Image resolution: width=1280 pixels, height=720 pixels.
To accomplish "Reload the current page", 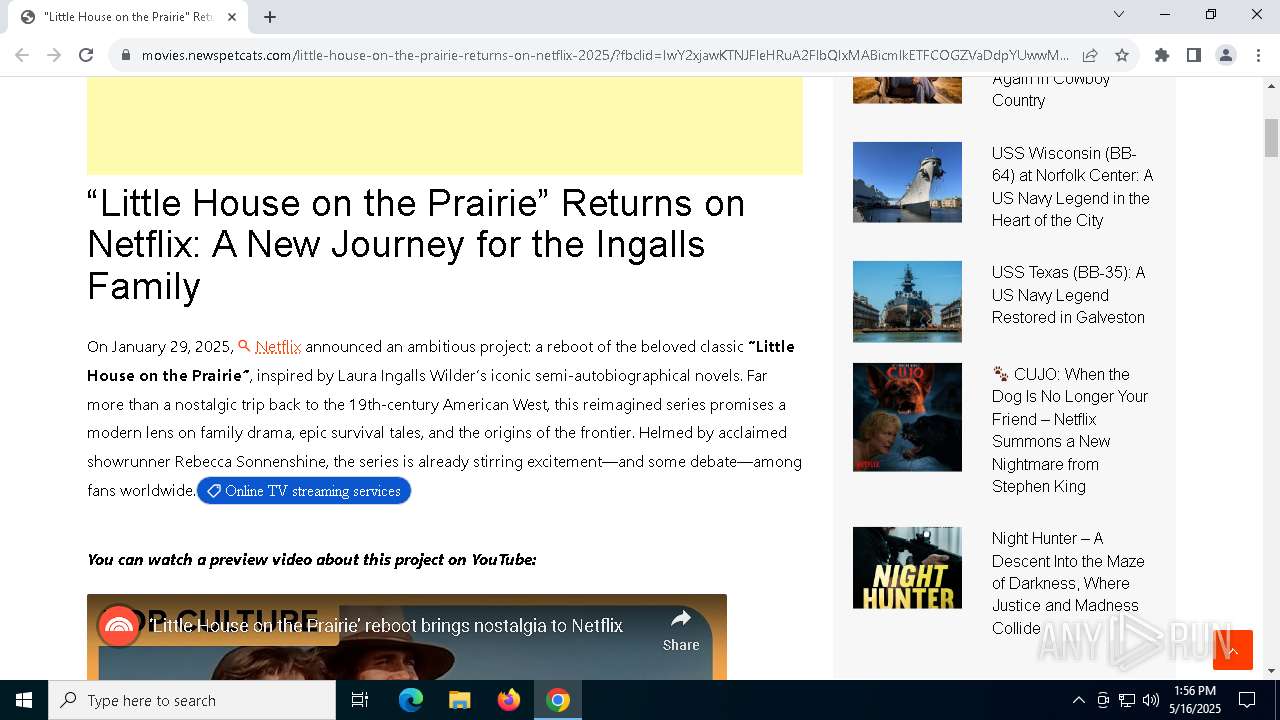I will (x=86, y=55).
